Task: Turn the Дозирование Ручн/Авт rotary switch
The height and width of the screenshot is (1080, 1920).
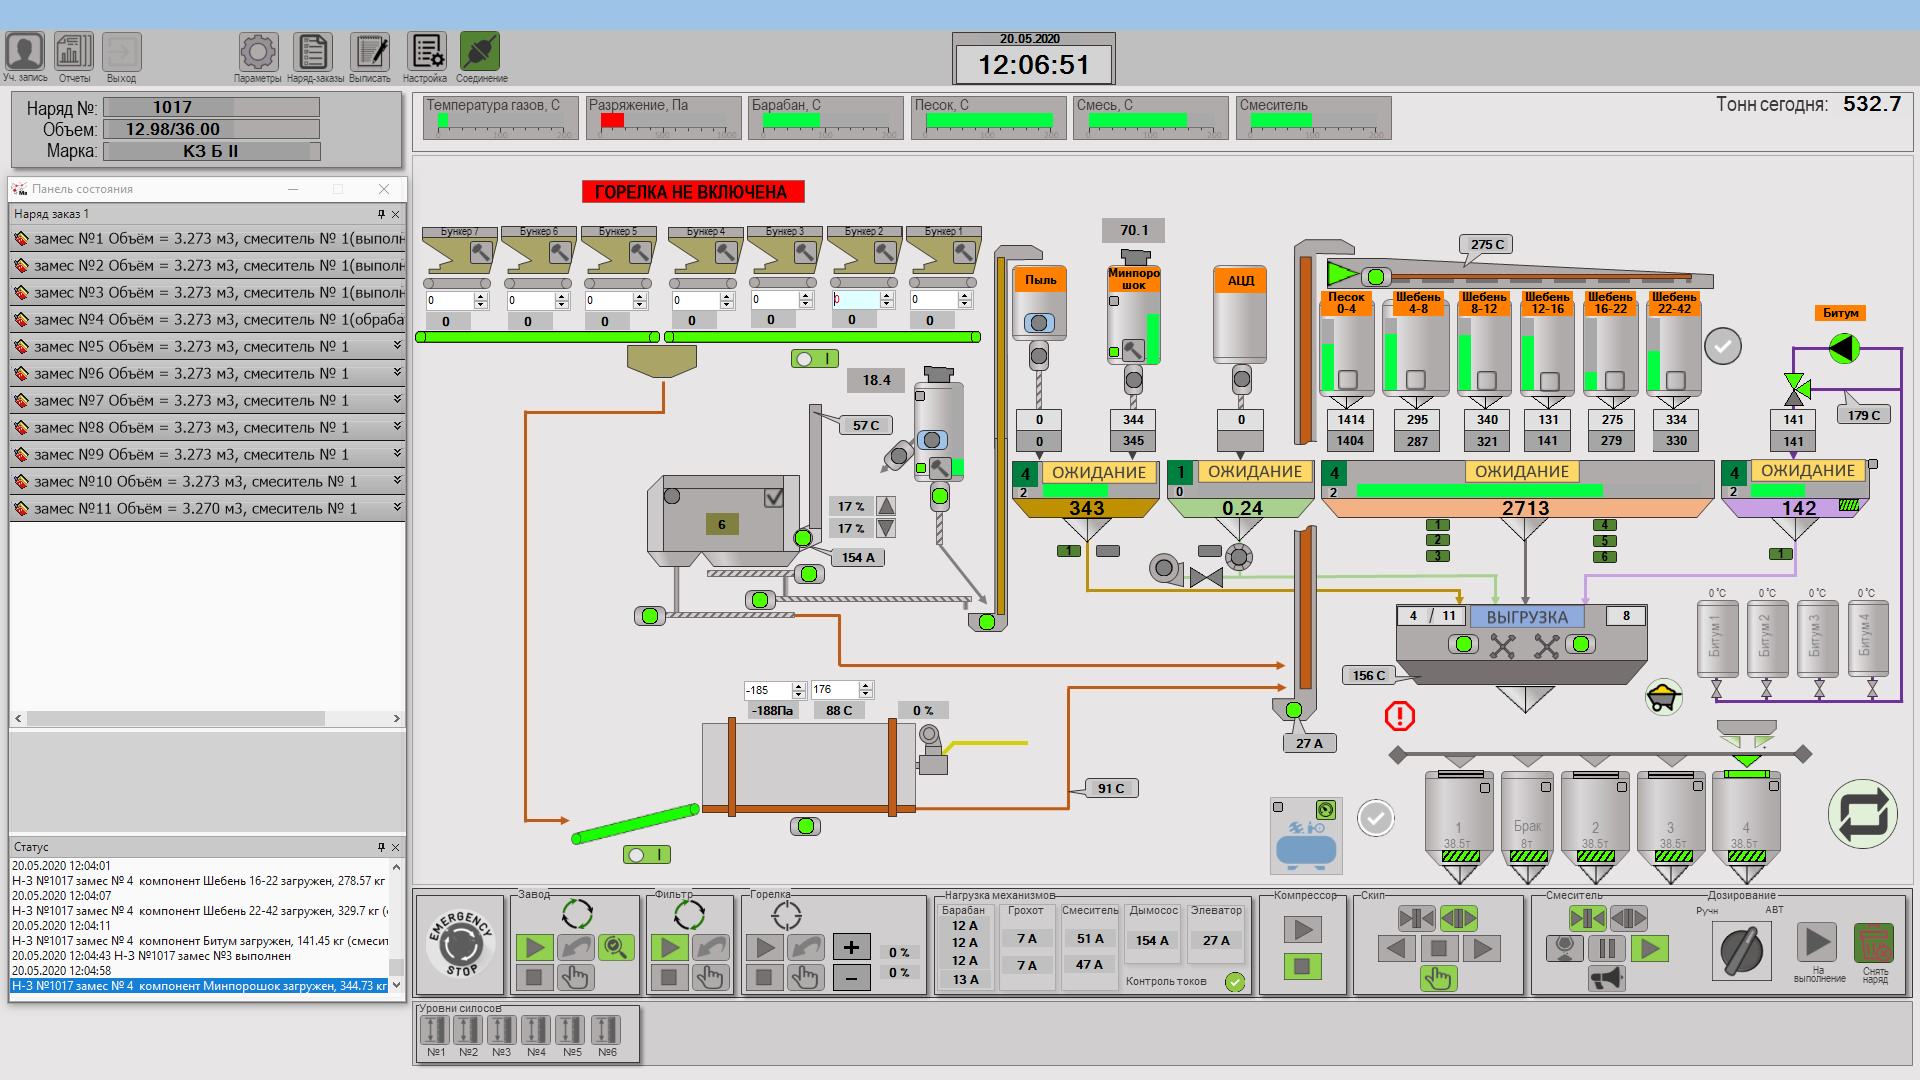Action: coord(1741,951)
